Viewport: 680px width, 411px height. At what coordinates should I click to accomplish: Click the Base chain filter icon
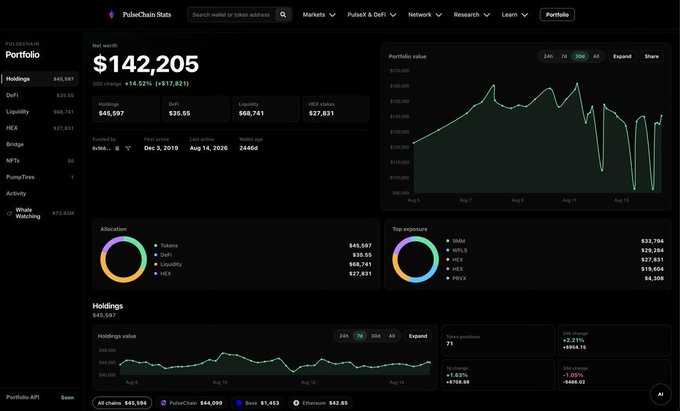(x=239, y=403)
